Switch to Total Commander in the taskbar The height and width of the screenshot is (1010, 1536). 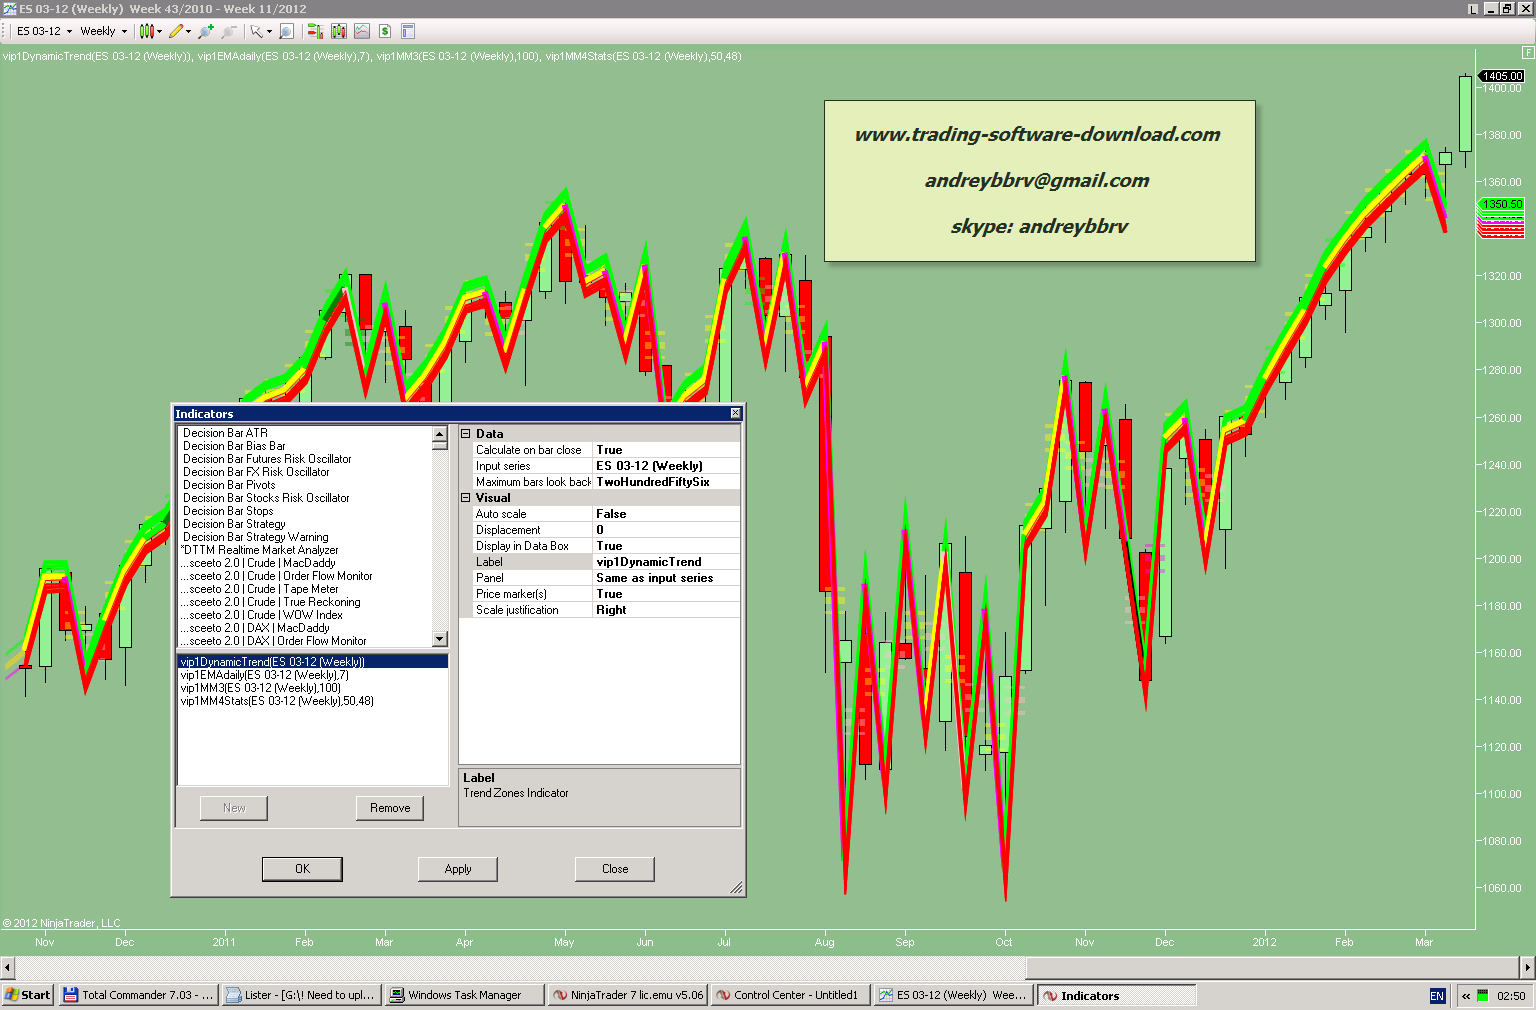[138, 995]
